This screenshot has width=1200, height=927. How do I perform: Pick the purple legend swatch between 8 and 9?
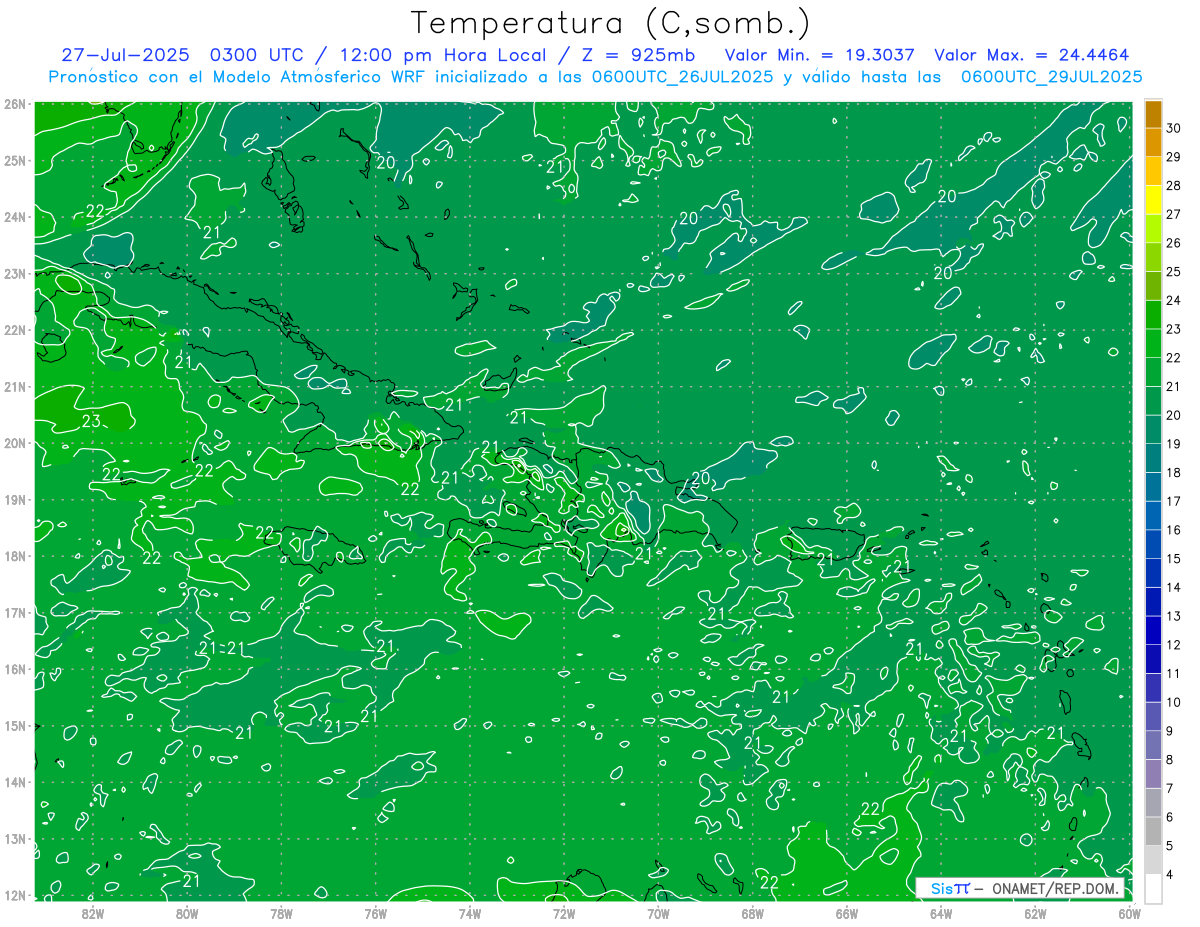coord(1153,744)
